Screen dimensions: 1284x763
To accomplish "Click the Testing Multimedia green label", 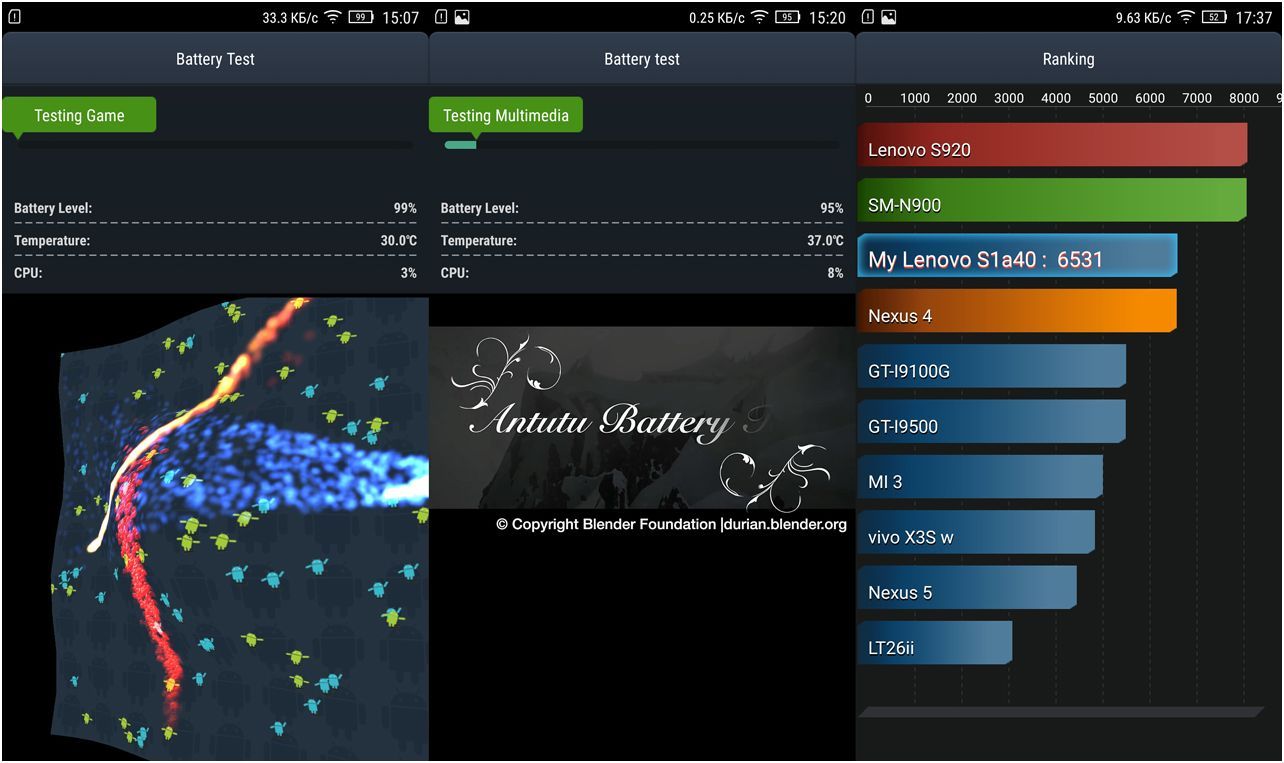I will (x=505, y=115).
